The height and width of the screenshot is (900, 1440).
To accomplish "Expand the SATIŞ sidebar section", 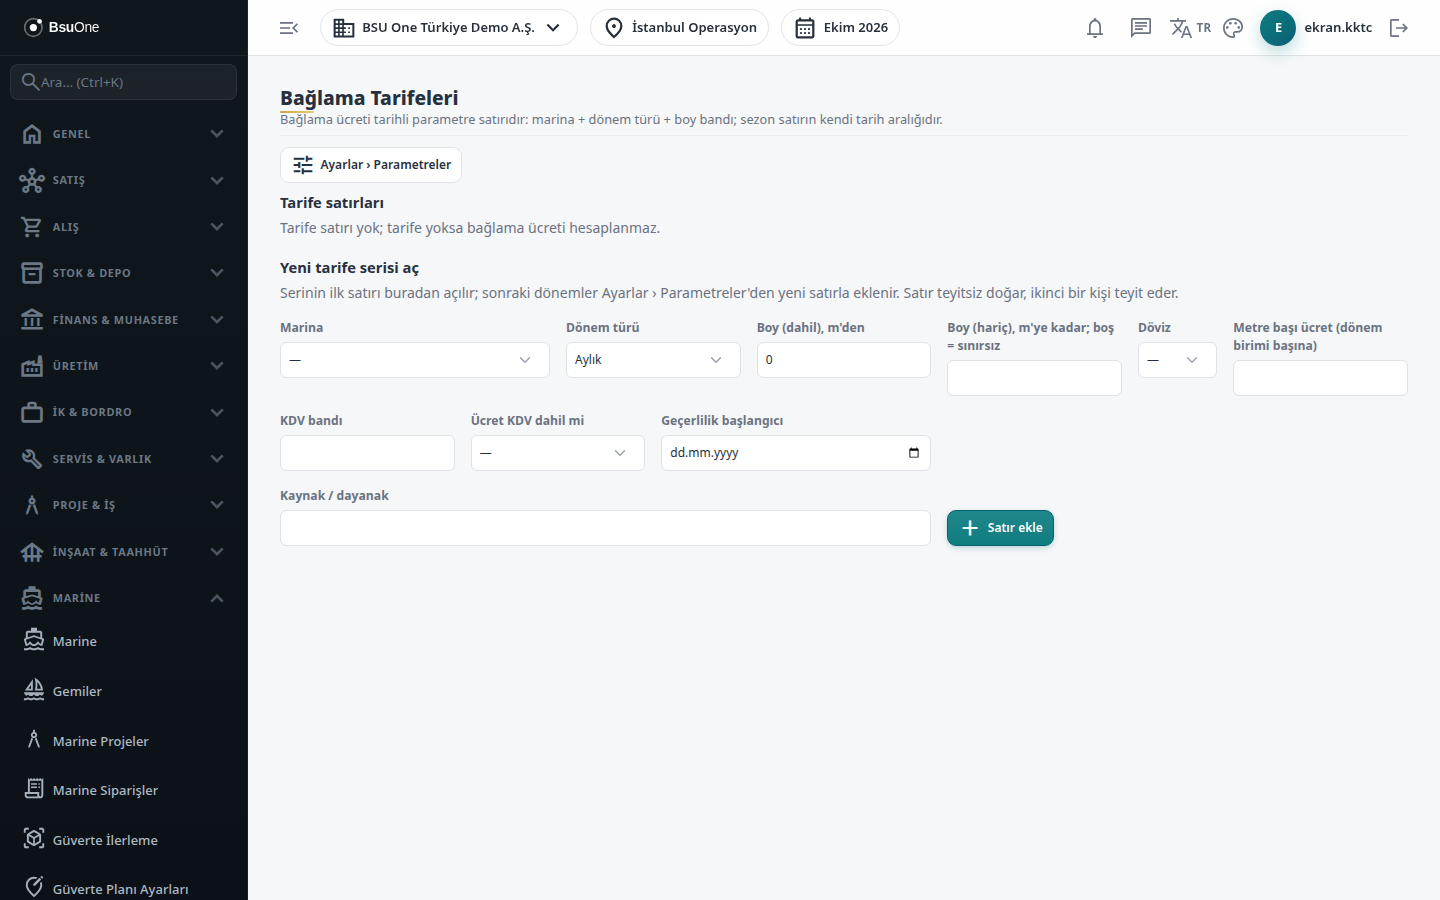I will pos(124,180).
